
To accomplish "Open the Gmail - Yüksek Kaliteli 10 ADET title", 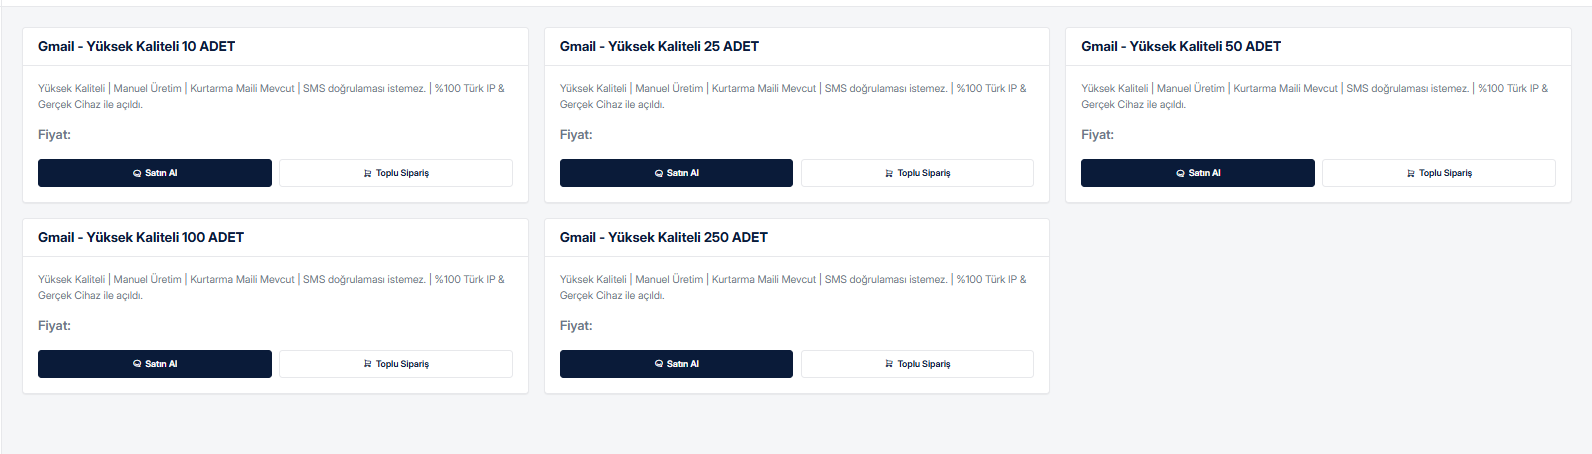I will point(137,46).
